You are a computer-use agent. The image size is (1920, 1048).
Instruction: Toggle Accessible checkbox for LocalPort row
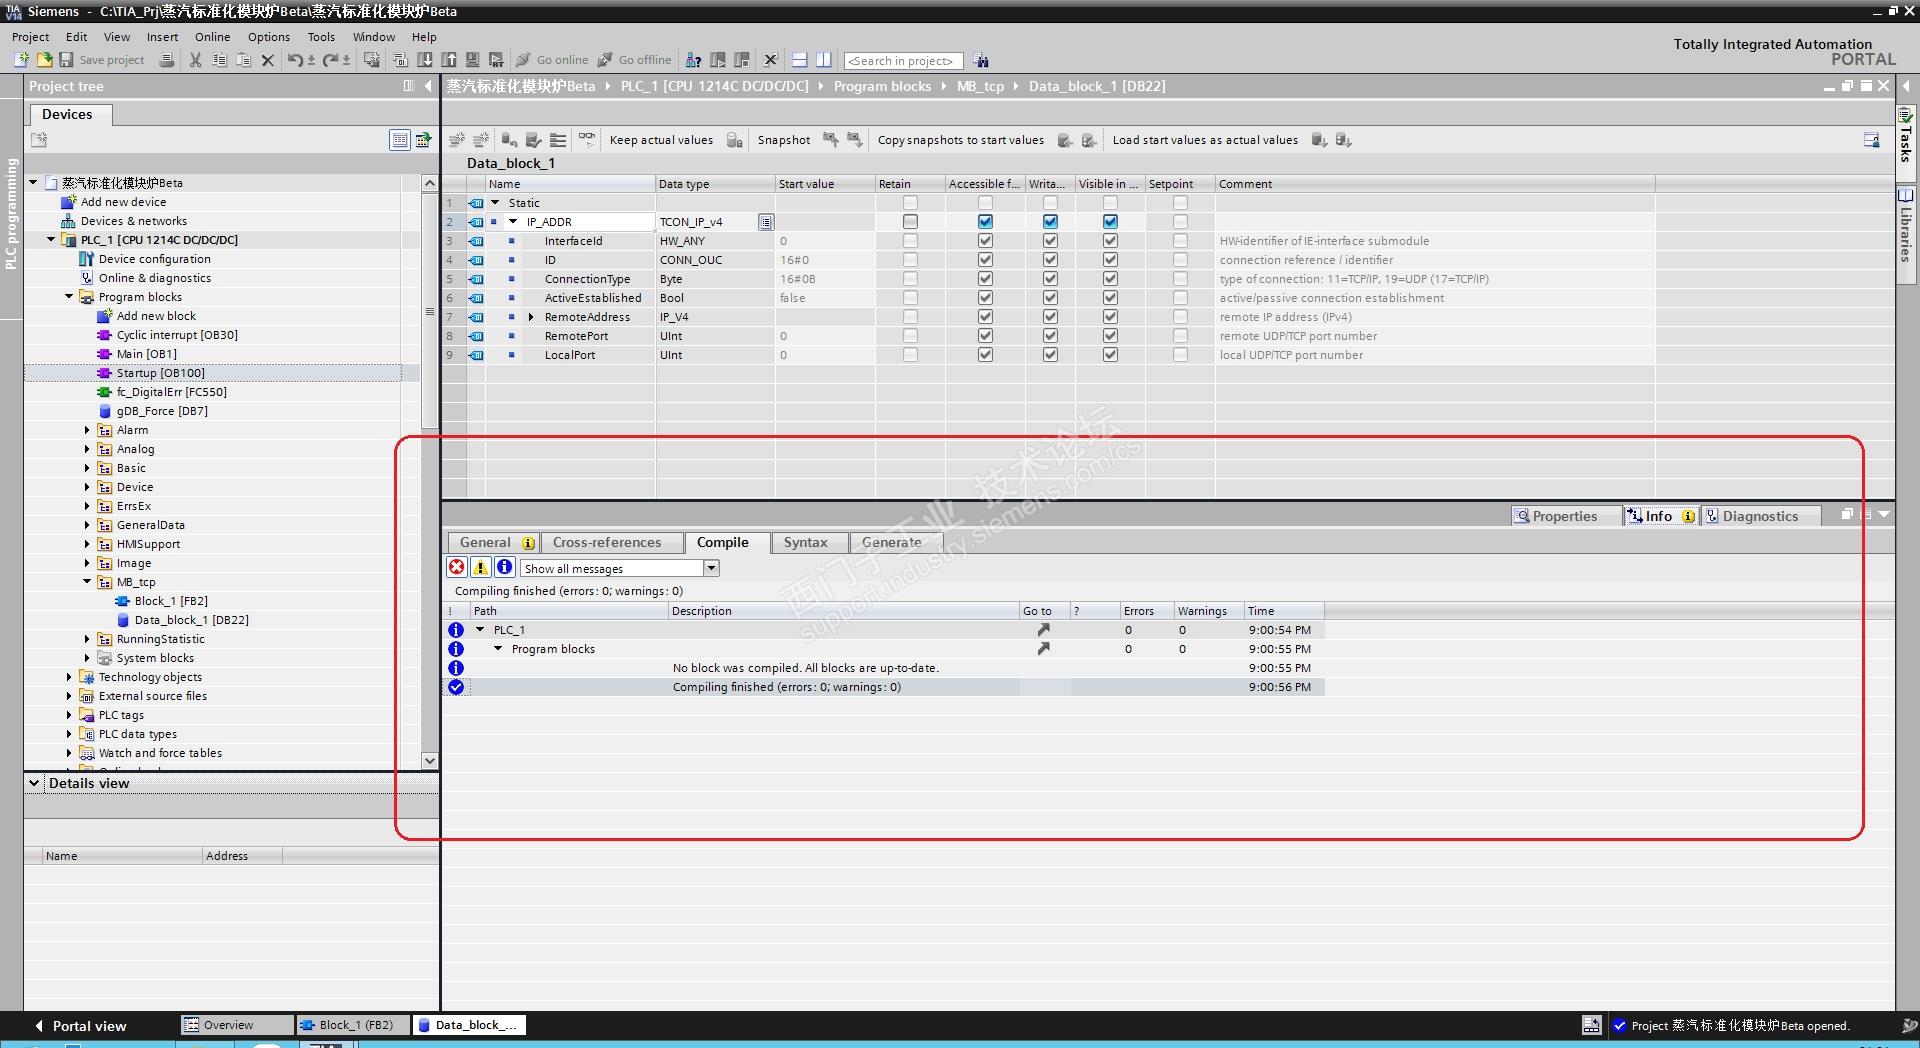click(x=985, y=354)
